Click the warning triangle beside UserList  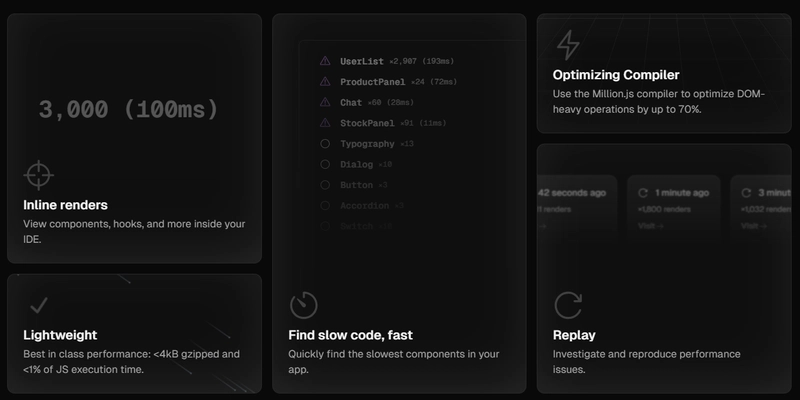pyautogui.click(x=325, y=61)
